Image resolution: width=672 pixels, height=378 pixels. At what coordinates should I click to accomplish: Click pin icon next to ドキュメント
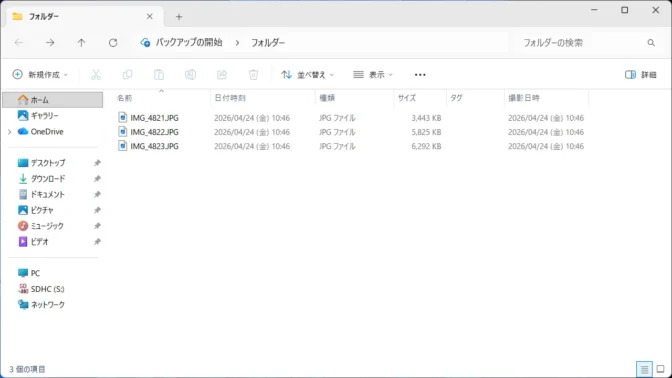click(x=97, y=195)
